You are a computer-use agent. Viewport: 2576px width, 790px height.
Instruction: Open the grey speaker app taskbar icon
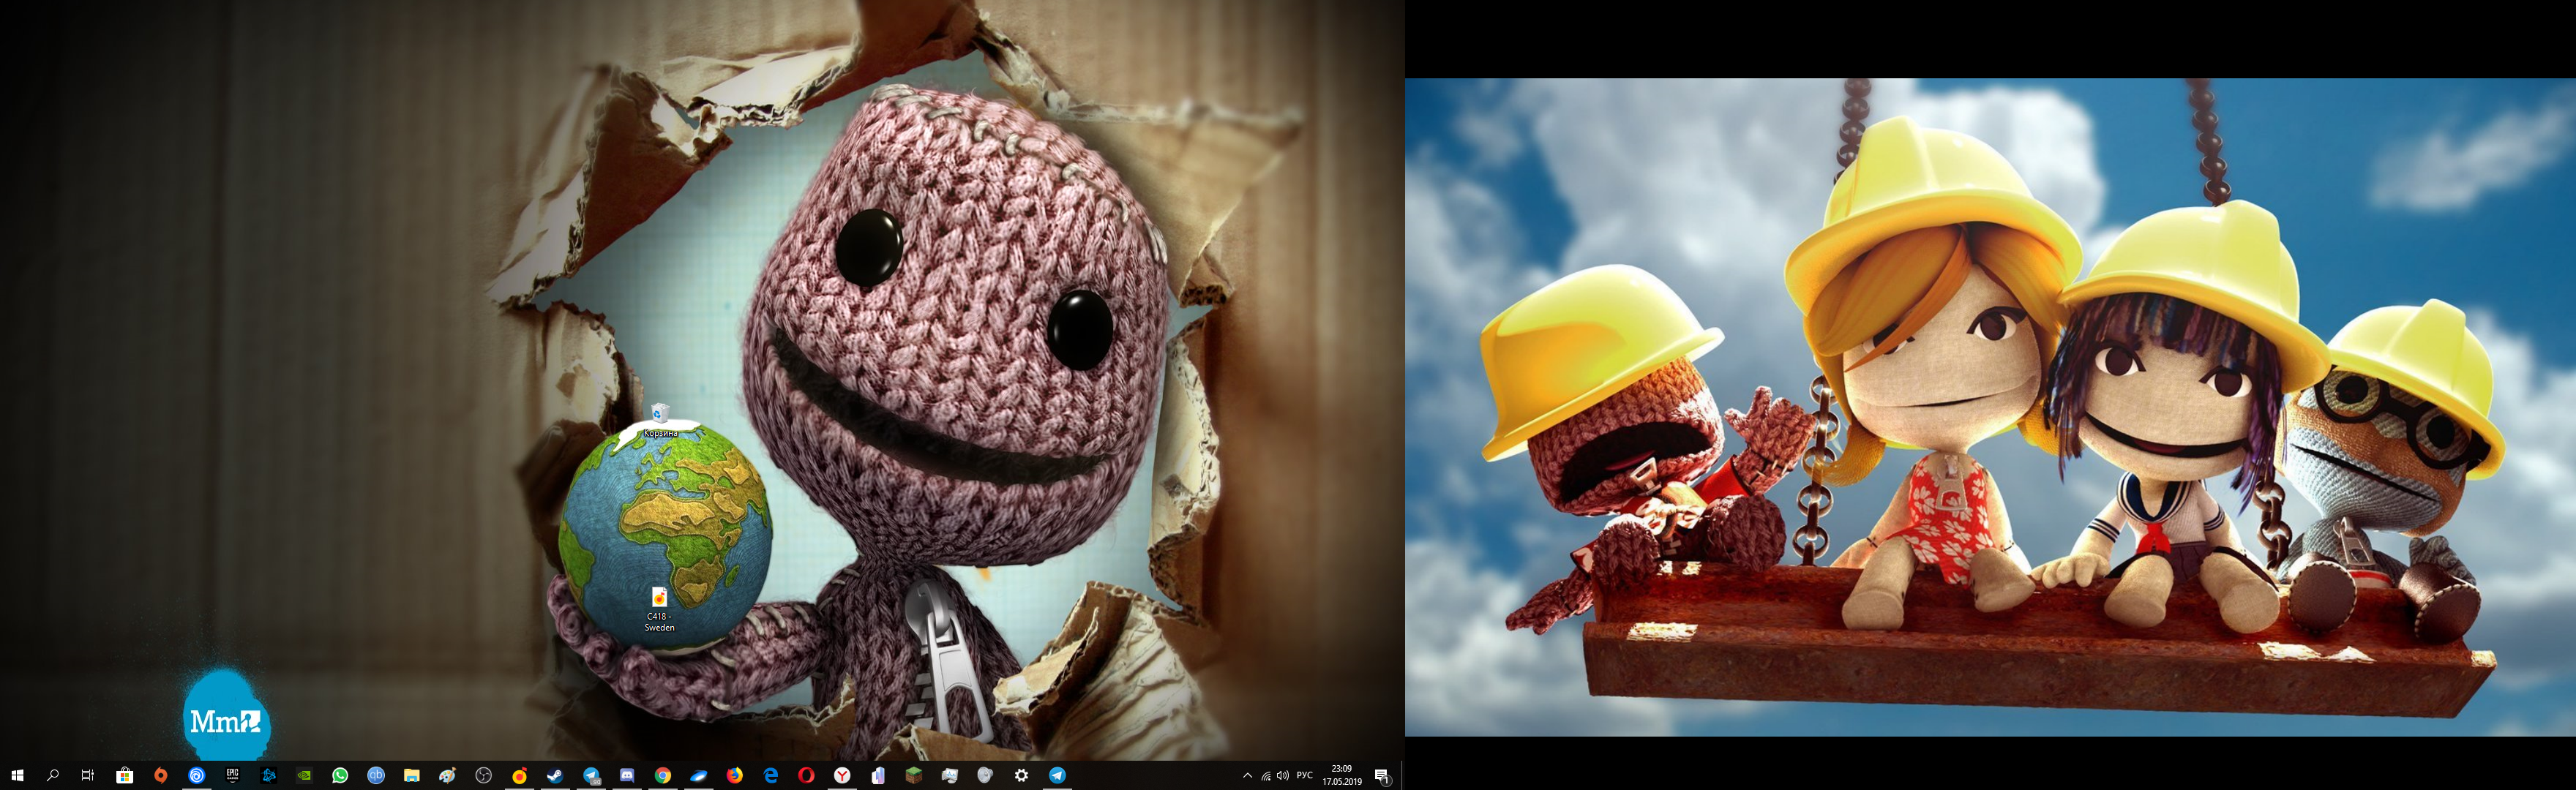pos(986,775)
